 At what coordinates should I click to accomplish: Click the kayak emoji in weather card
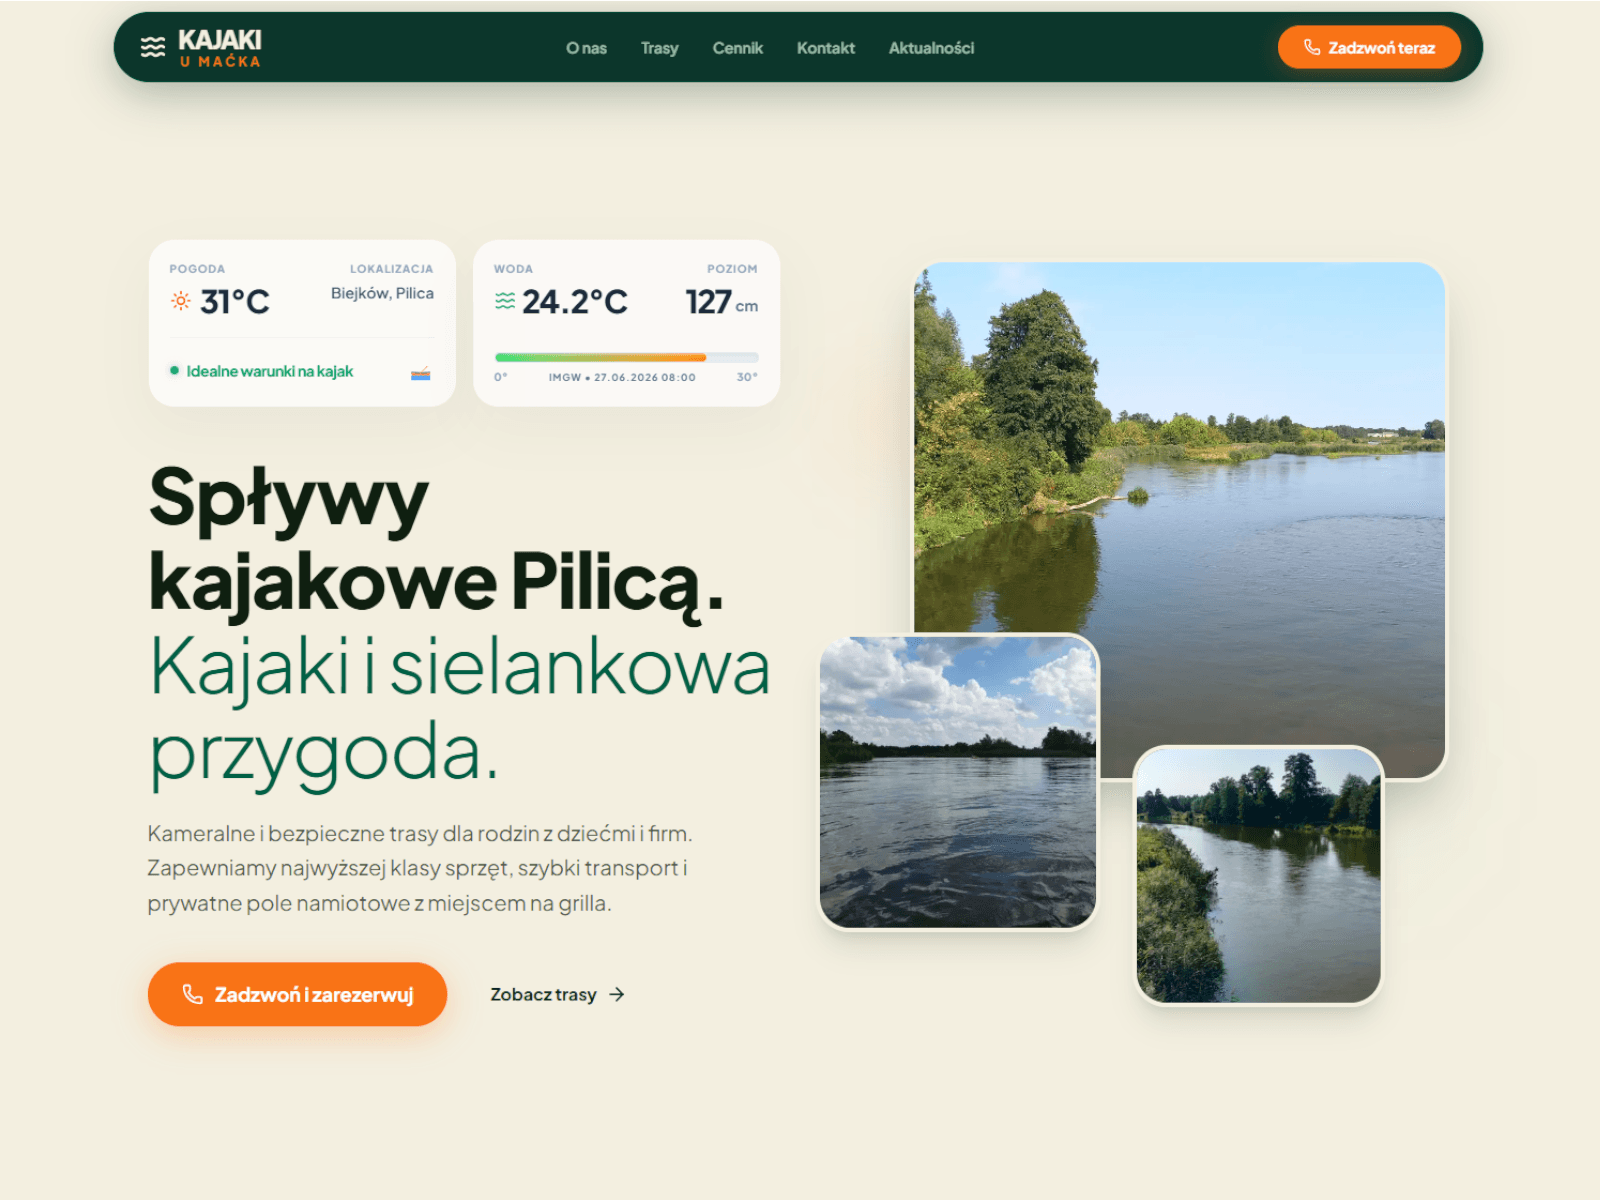(x=421, y=373)
